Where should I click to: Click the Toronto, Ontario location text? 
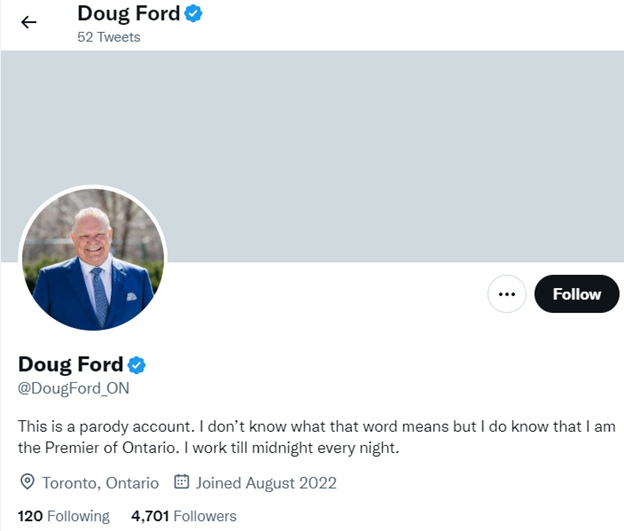coord(101,483)
